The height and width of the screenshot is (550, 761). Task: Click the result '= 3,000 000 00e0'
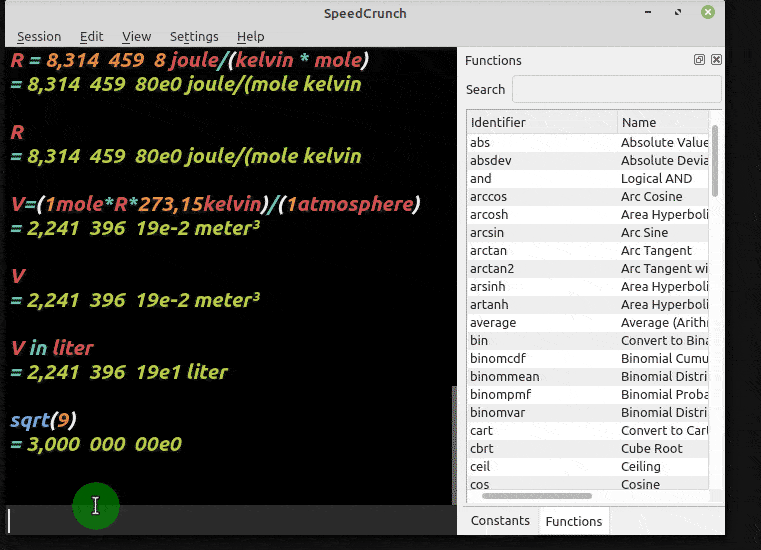point(96,444)
